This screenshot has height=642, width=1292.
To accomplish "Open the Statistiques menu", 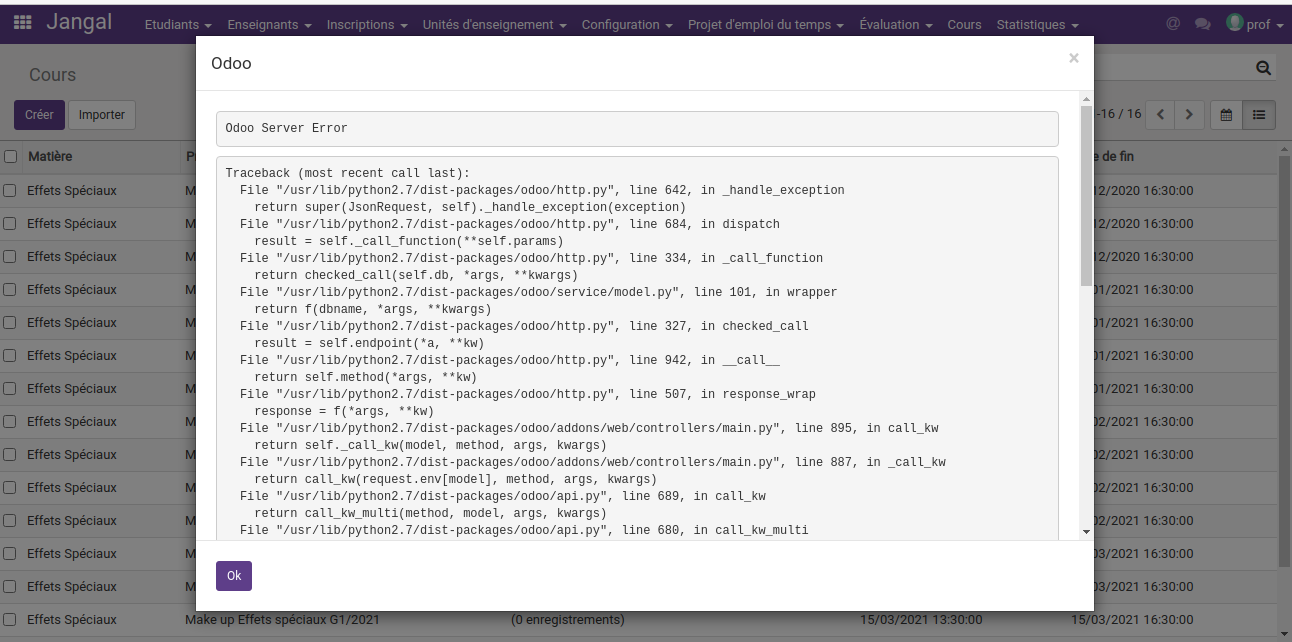I will tap(1037, 24).
